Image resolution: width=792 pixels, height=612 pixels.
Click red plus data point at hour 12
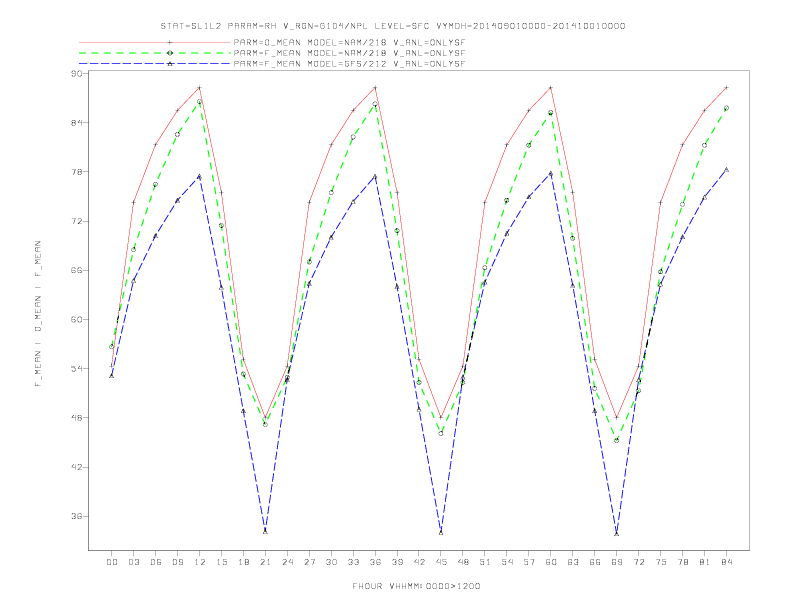[200, 88]
